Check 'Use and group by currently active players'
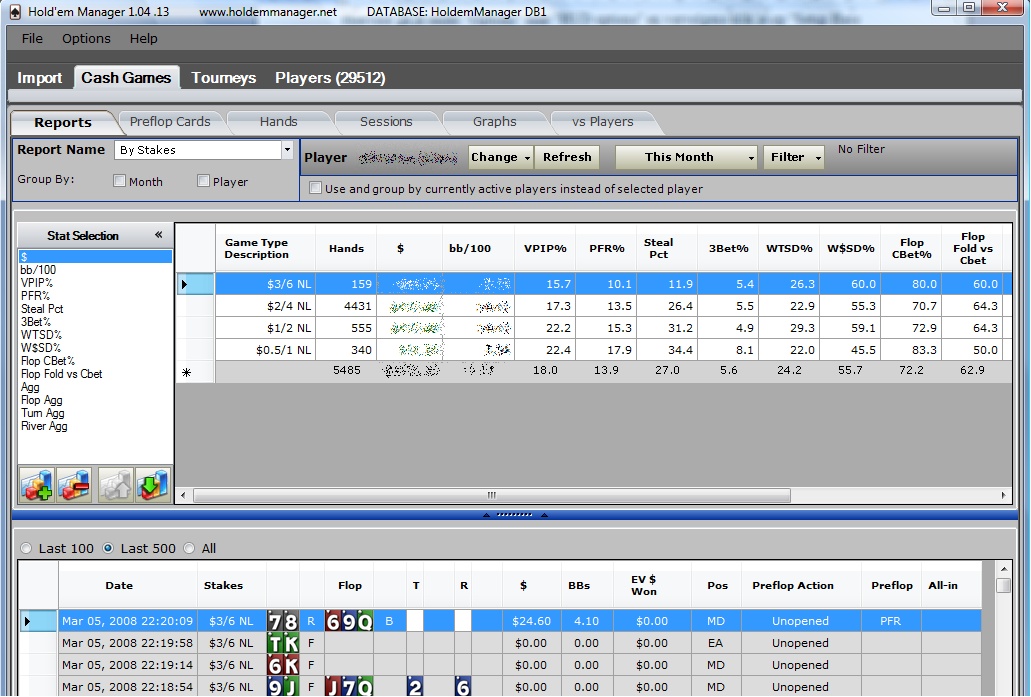The height and width of the screenshot is (697, 1031). coord(316,188)
